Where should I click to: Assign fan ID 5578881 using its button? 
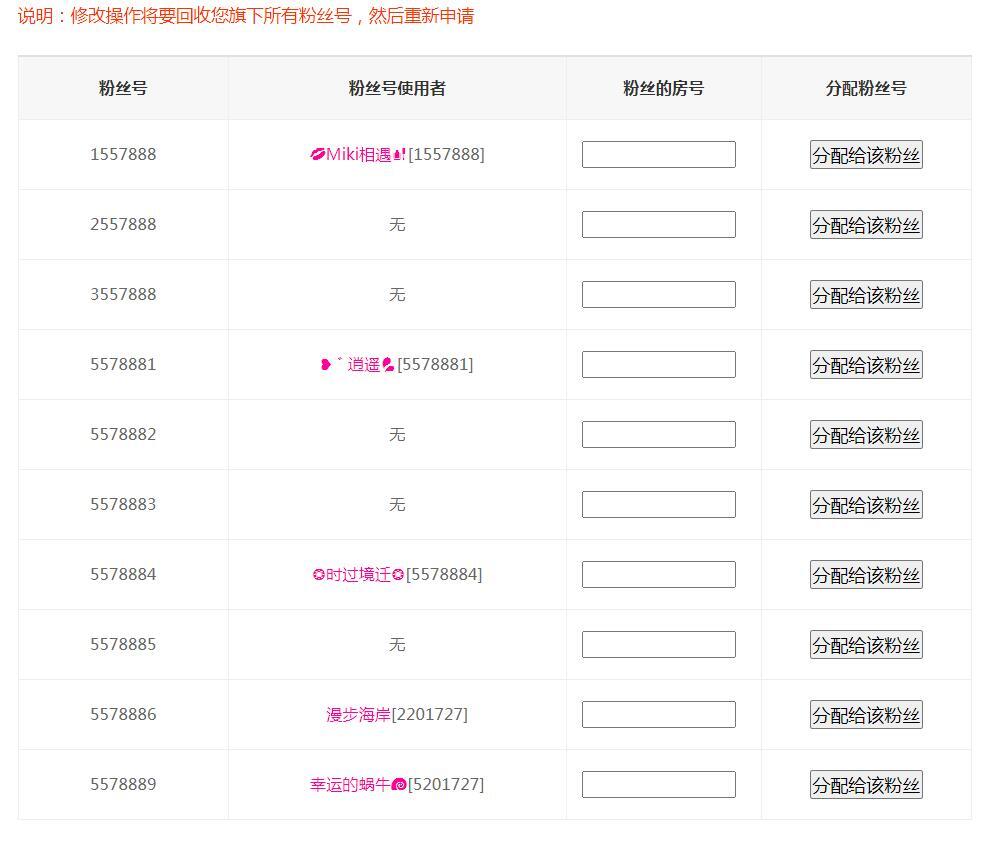tap(866, 365)
